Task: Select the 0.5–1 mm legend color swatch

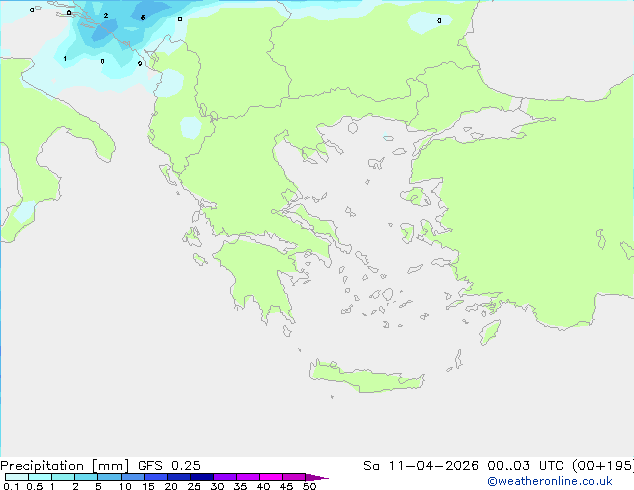Action: click(x=40, y=477)
